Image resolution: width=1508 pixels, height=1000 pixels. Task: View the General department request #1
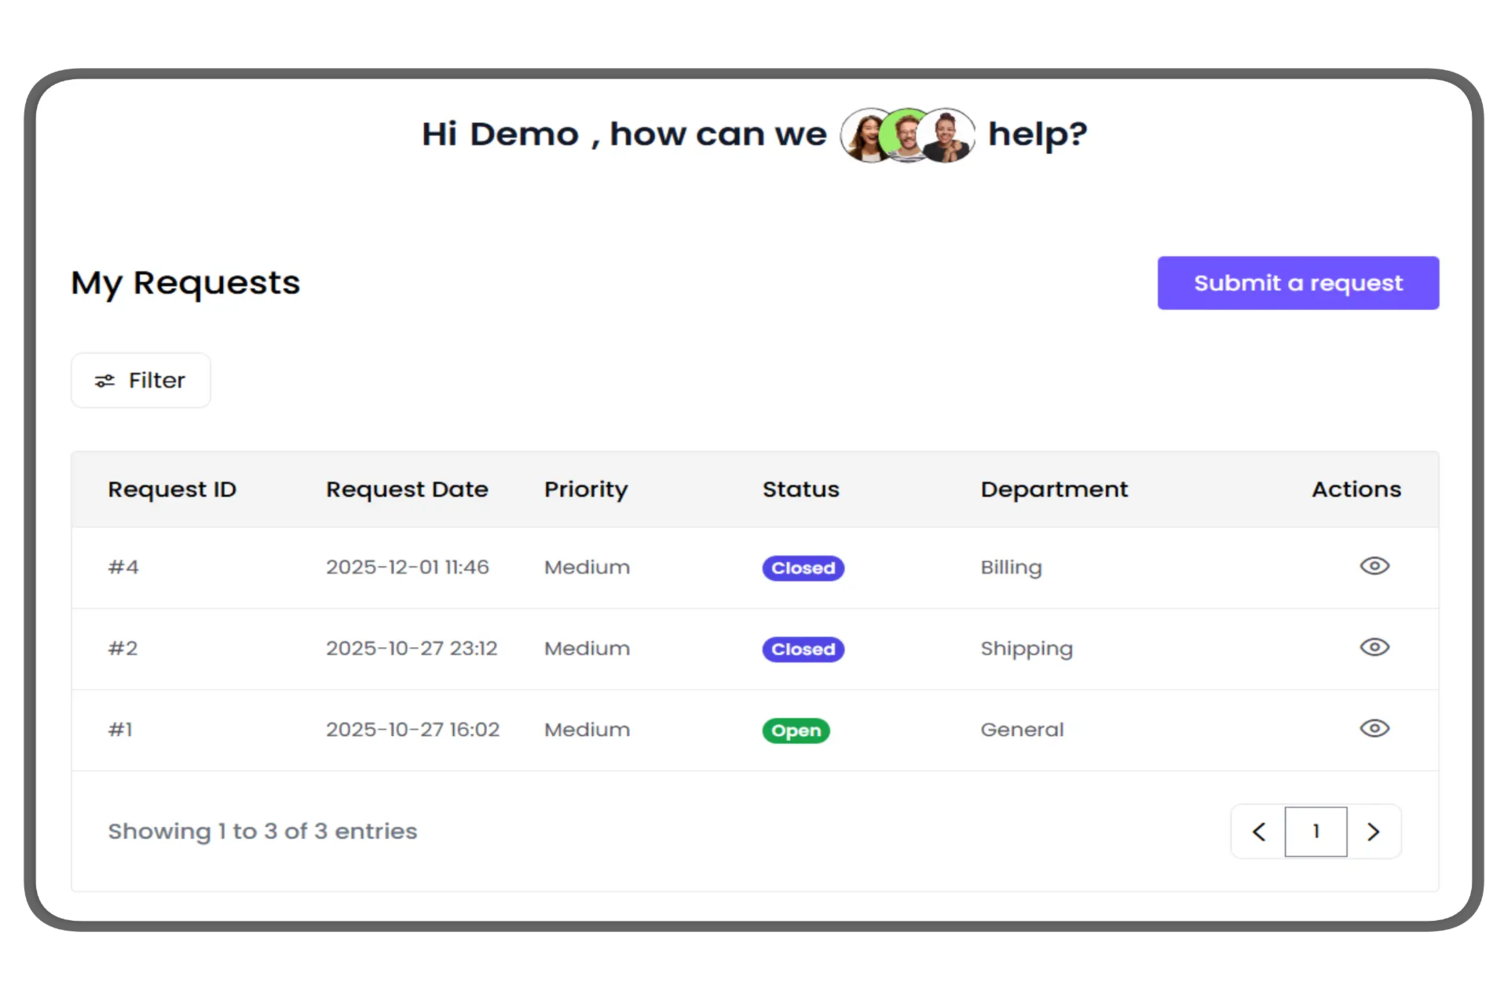click(x=1374, y=728)
